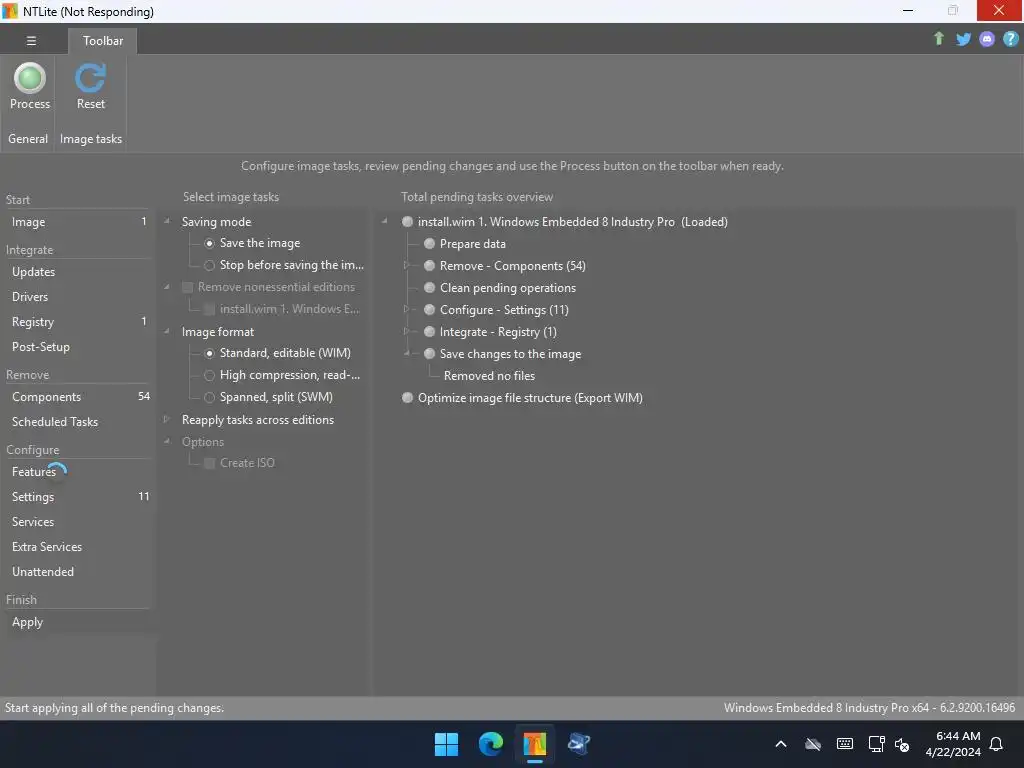Expand Configure - Settings (11) node
The image size is (1024, 768).
click(406, 309)
